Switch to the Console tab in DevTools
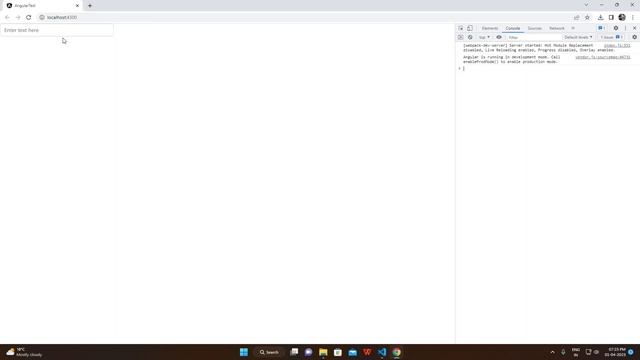Viewport: 640px width, 360px height. tap(513, 28)
